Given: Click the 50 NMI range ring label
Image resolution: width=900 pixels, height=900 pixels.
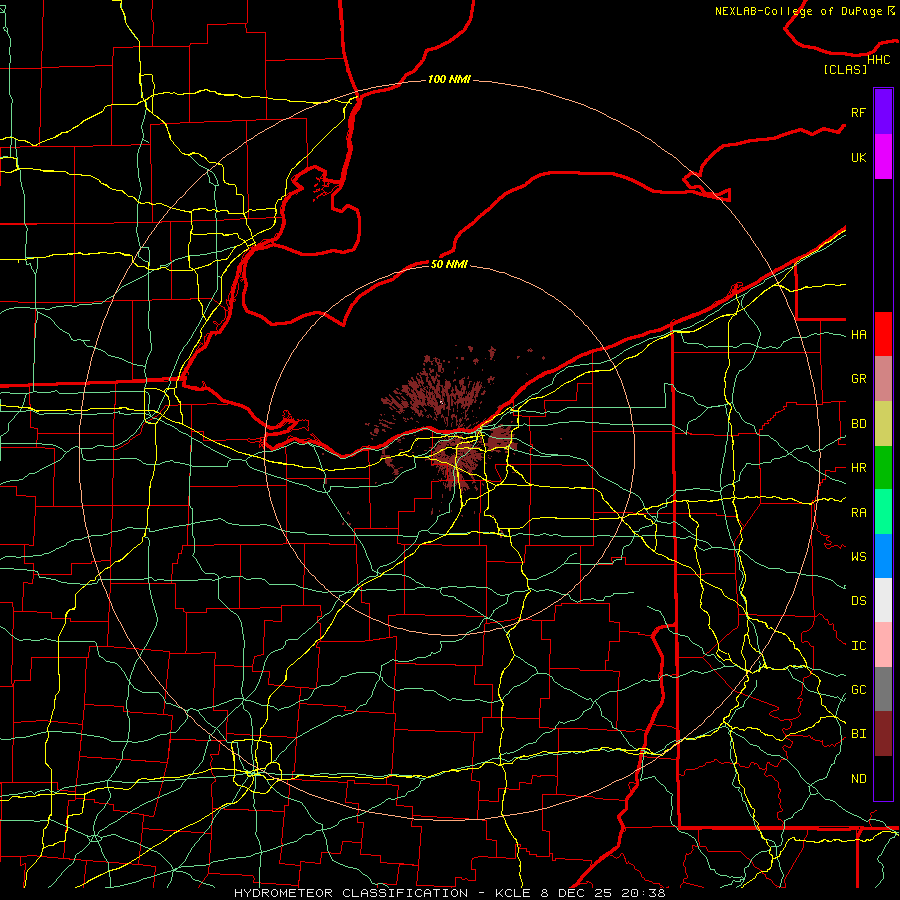Looking at the screenshot, I should (x=449, y=264).
